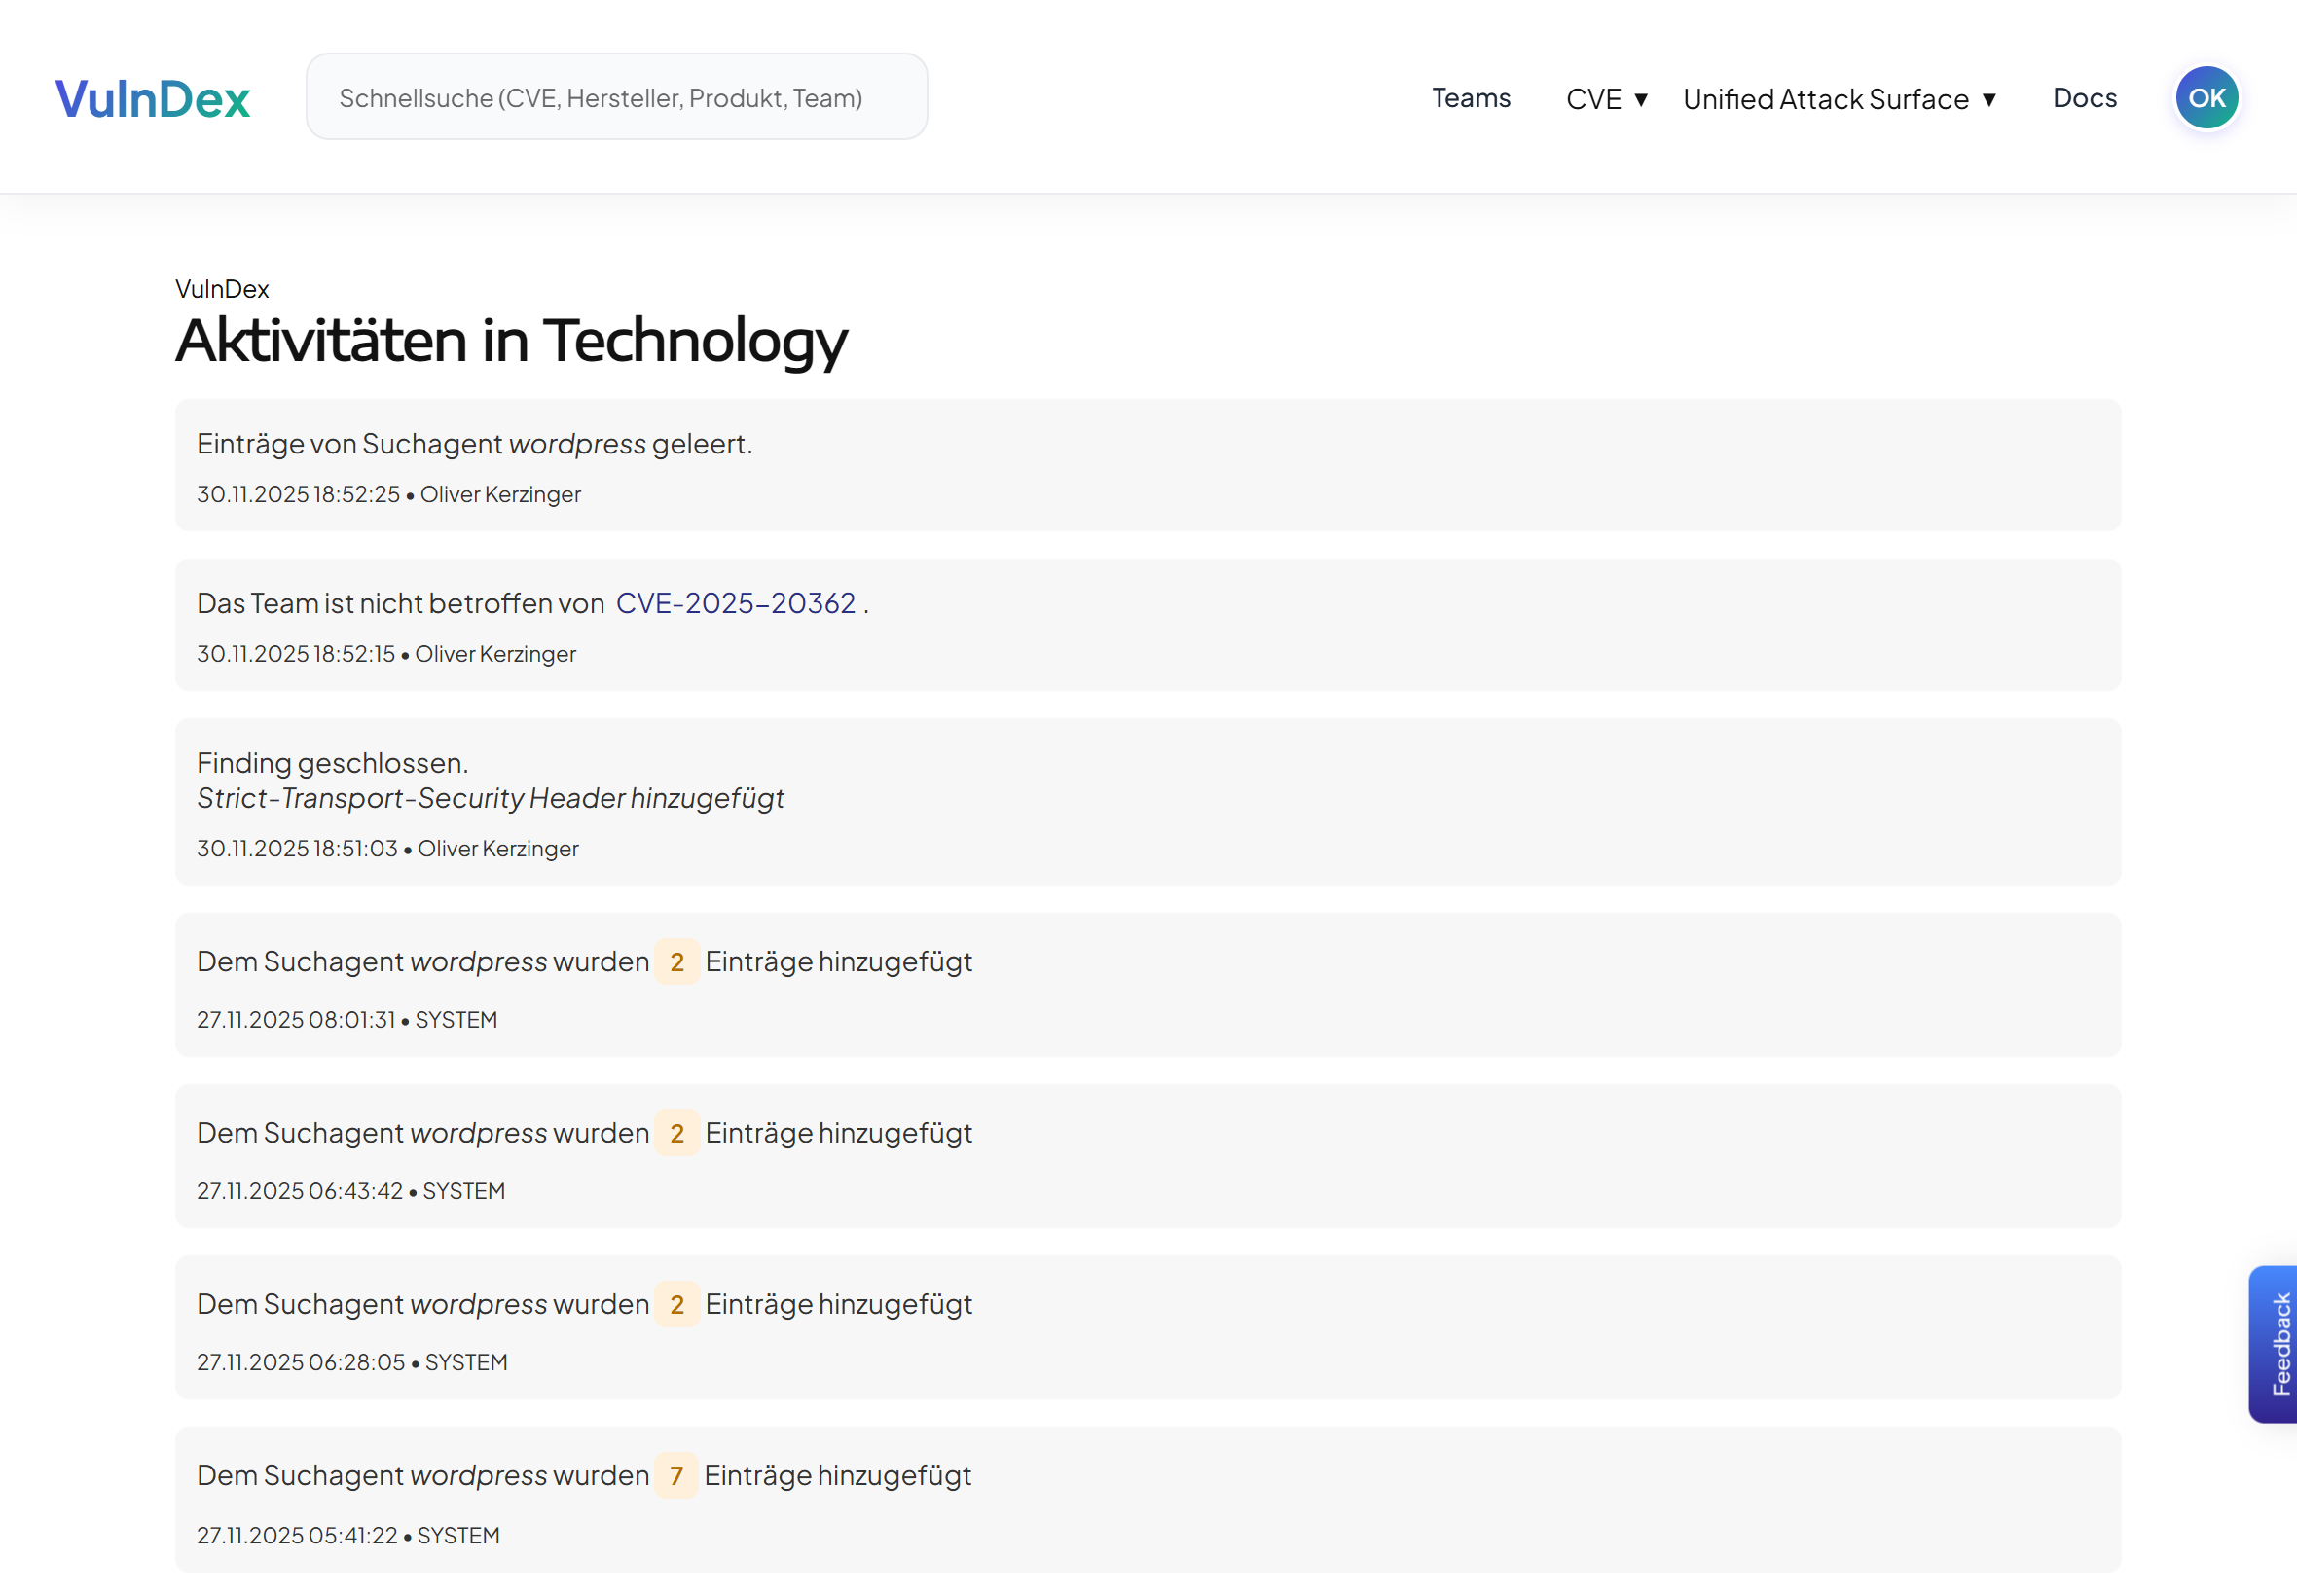Click the VulnDex logo
This screenshot has height=1596, width=2297.
(x=152, y=98)
